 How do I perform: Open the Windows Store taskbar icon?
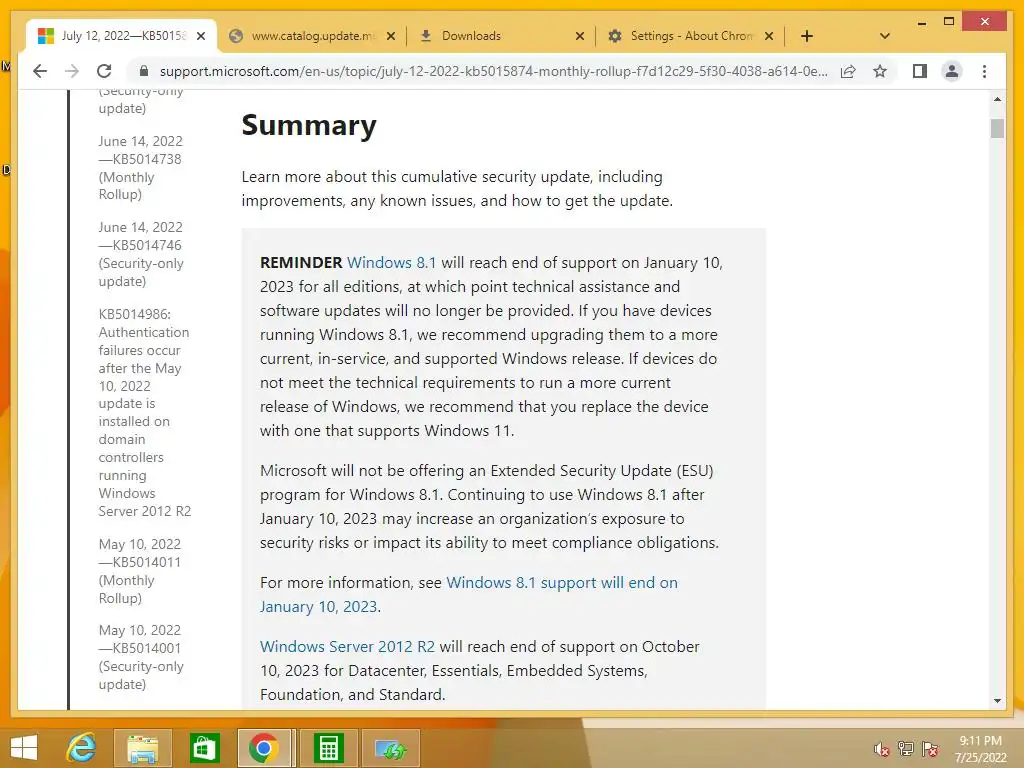point(204,748)
